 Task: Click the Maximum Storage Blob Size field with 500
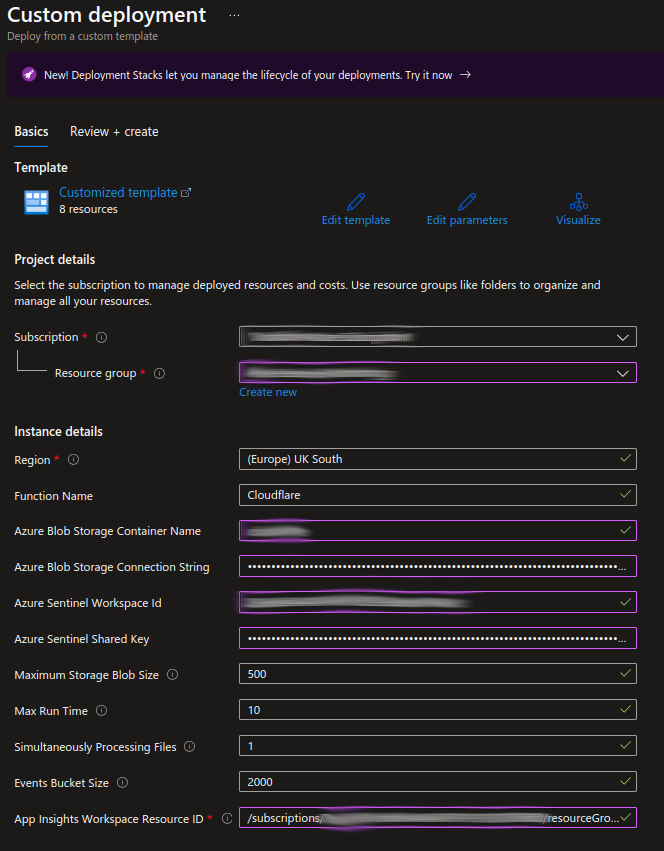click(x=438, y=674)
